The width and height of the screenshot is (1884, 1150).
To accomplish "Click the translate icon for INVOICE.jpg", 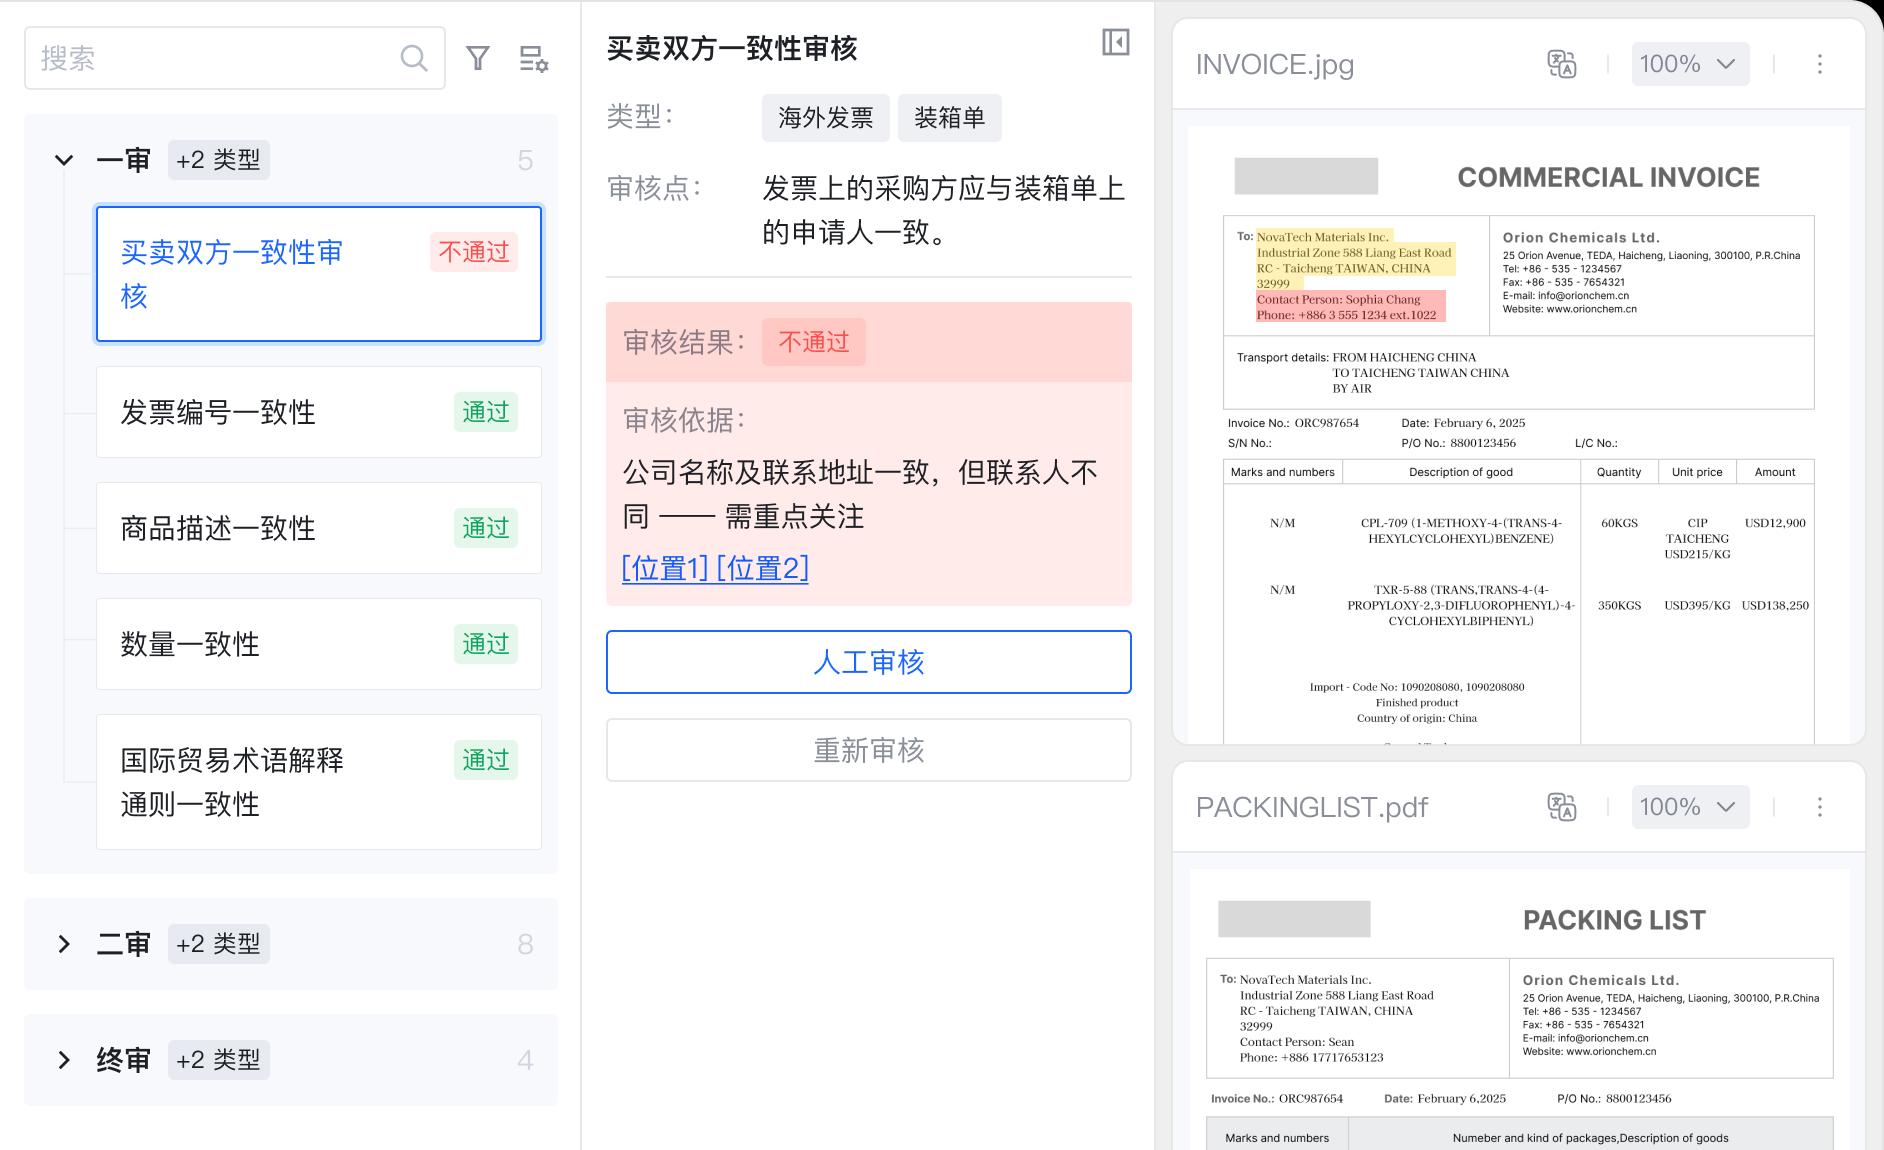I will click(x=1561, y=64).
